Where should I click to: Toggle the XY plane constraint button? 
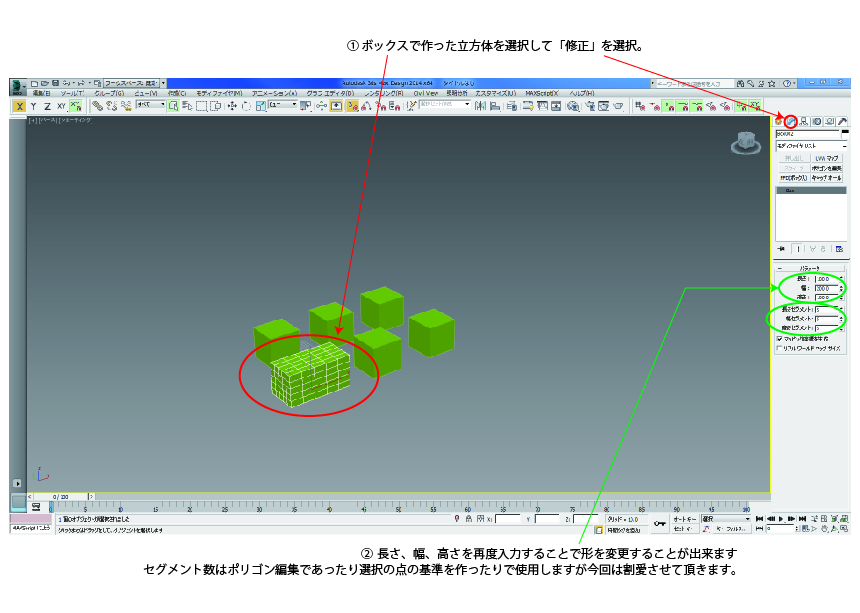(61, 105)
